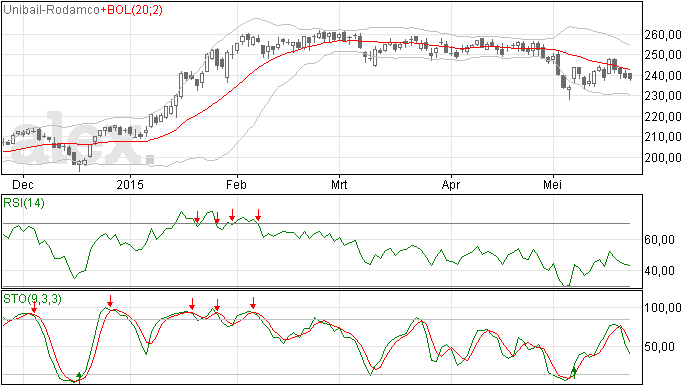Click the stochastic 50,00 axis label
The height and width of the screenshot is (387, 690).
(x=659, y=347)
